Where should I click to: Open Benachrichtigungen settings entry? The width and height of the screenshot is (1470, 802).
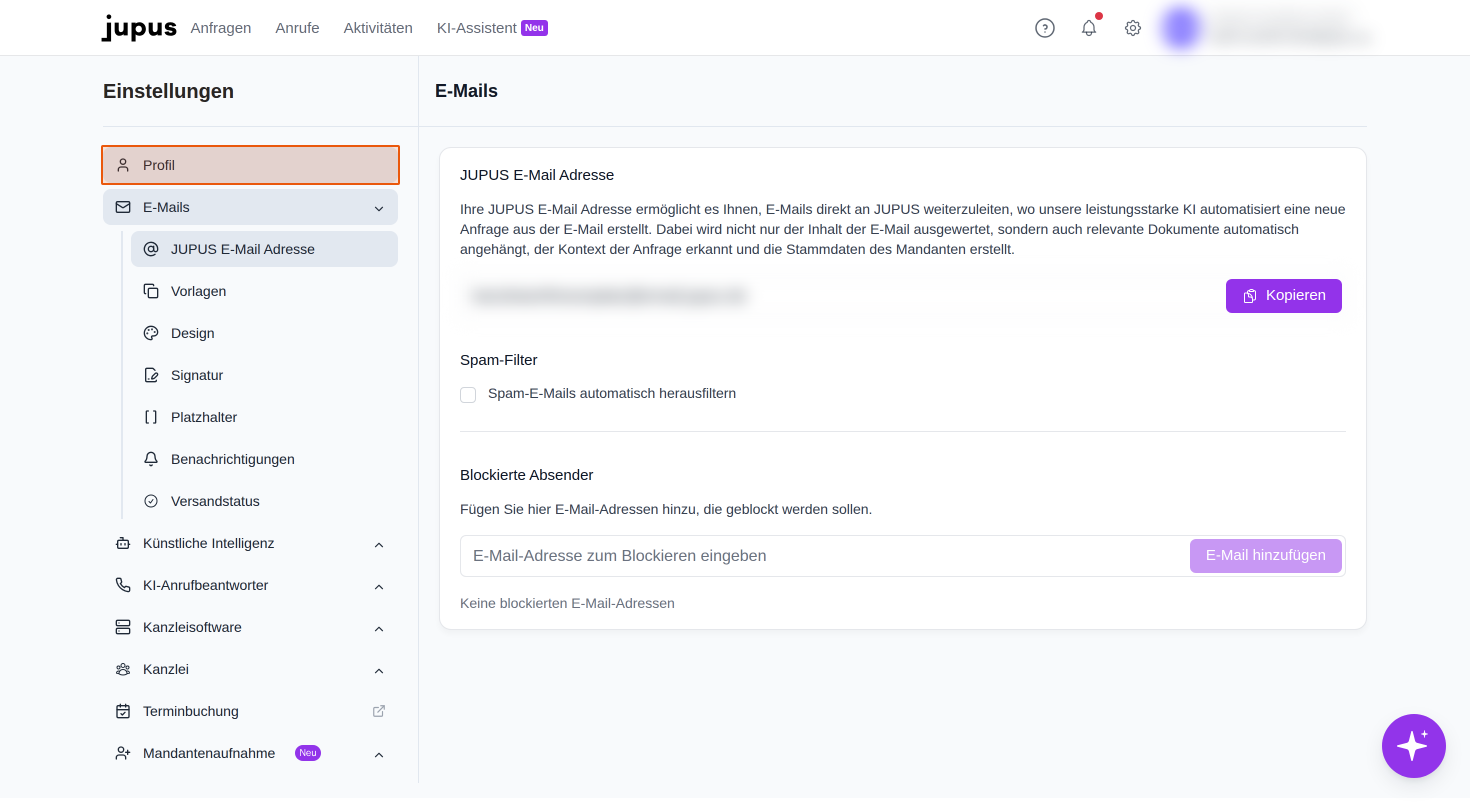point(264,459)
